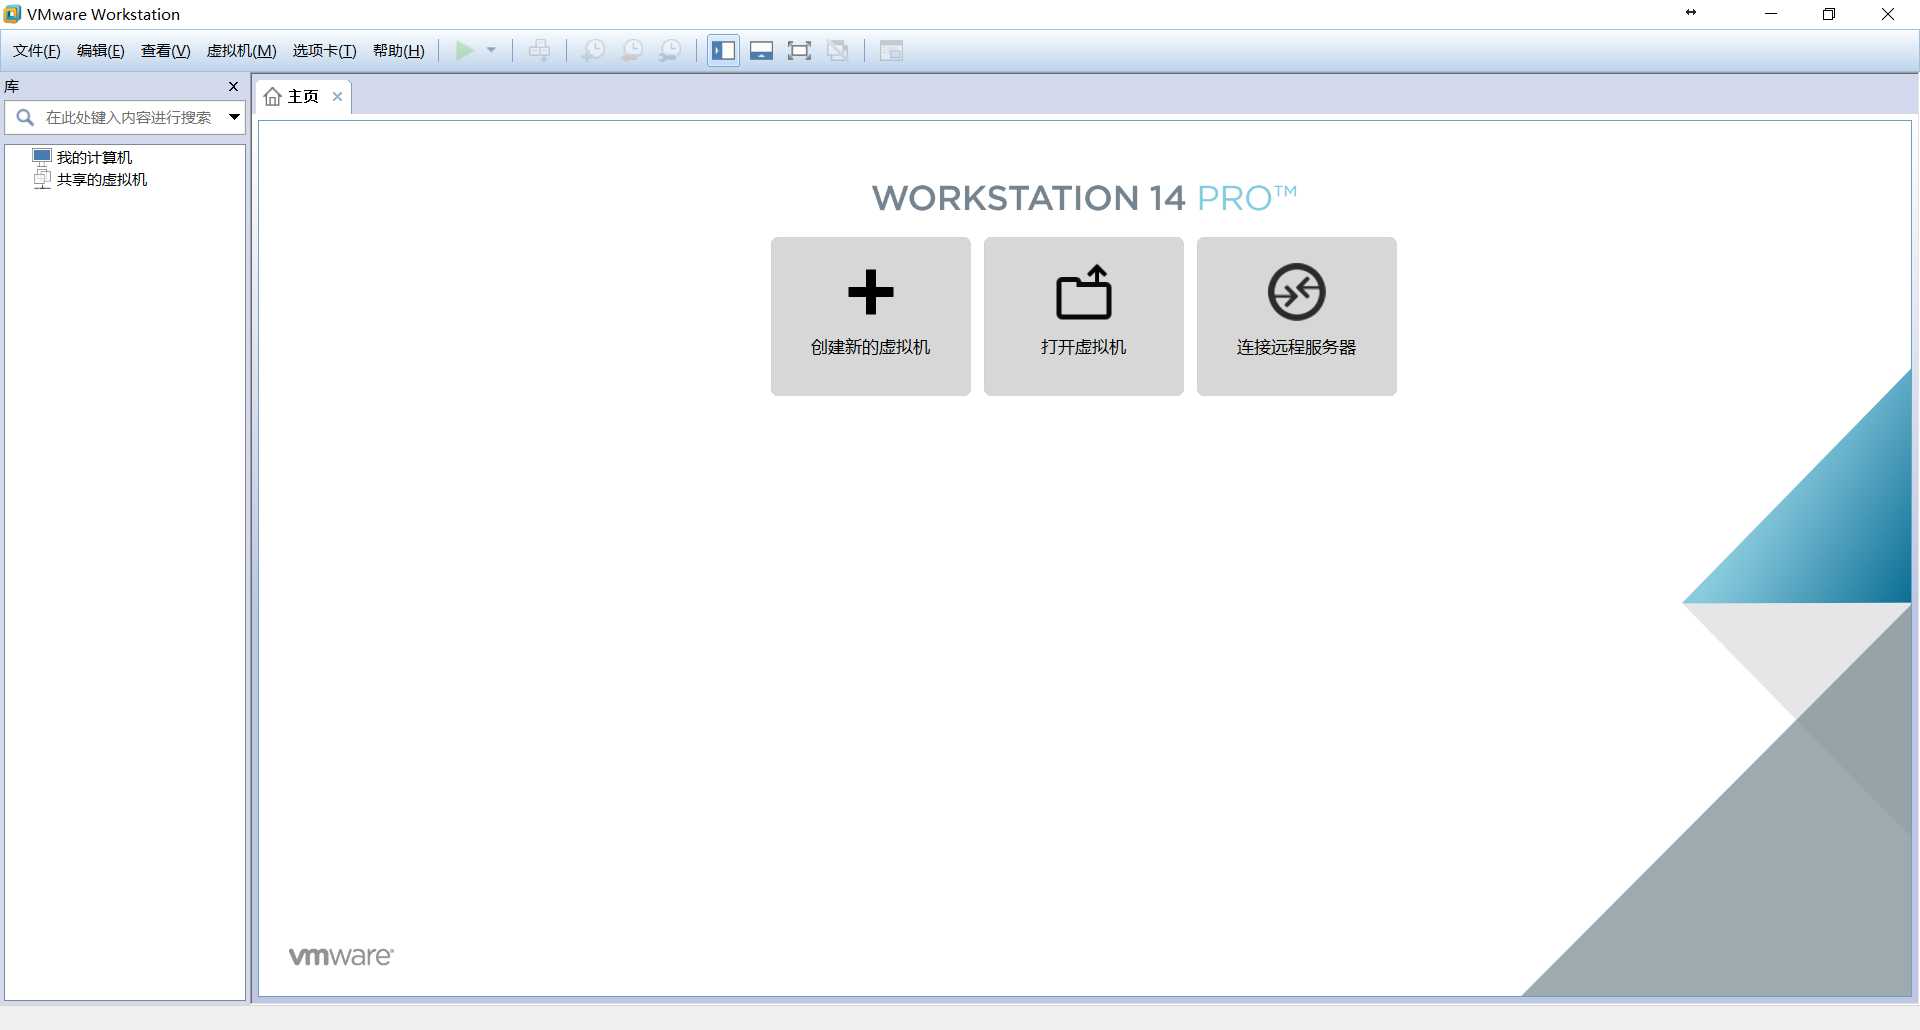The image size is (1920, 1030).
Task: Open the Snapshot Manager toolbar icon
Action: point(671,51)
